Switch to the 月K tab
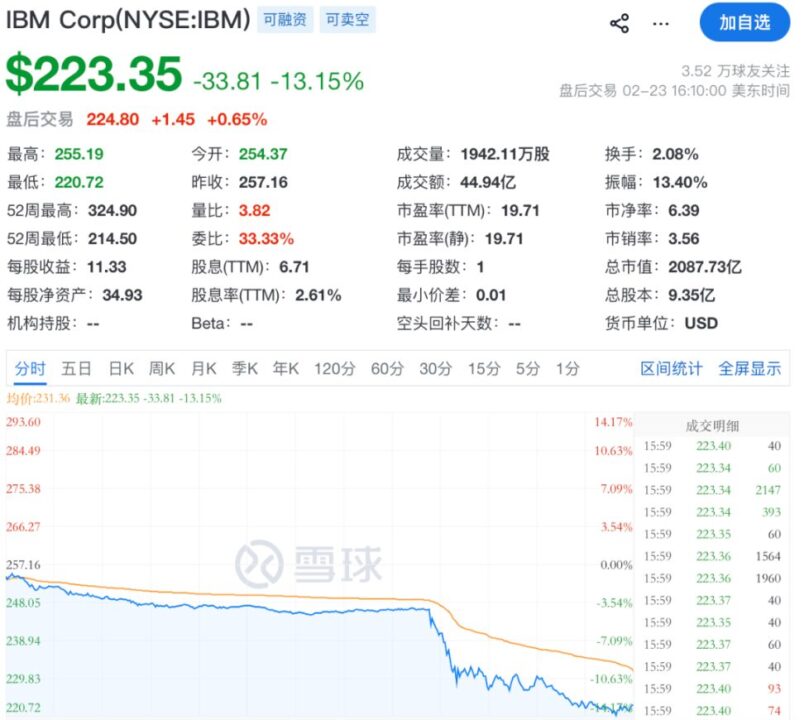This screenshot has height=720, width=809. click(x=204, y=368)
